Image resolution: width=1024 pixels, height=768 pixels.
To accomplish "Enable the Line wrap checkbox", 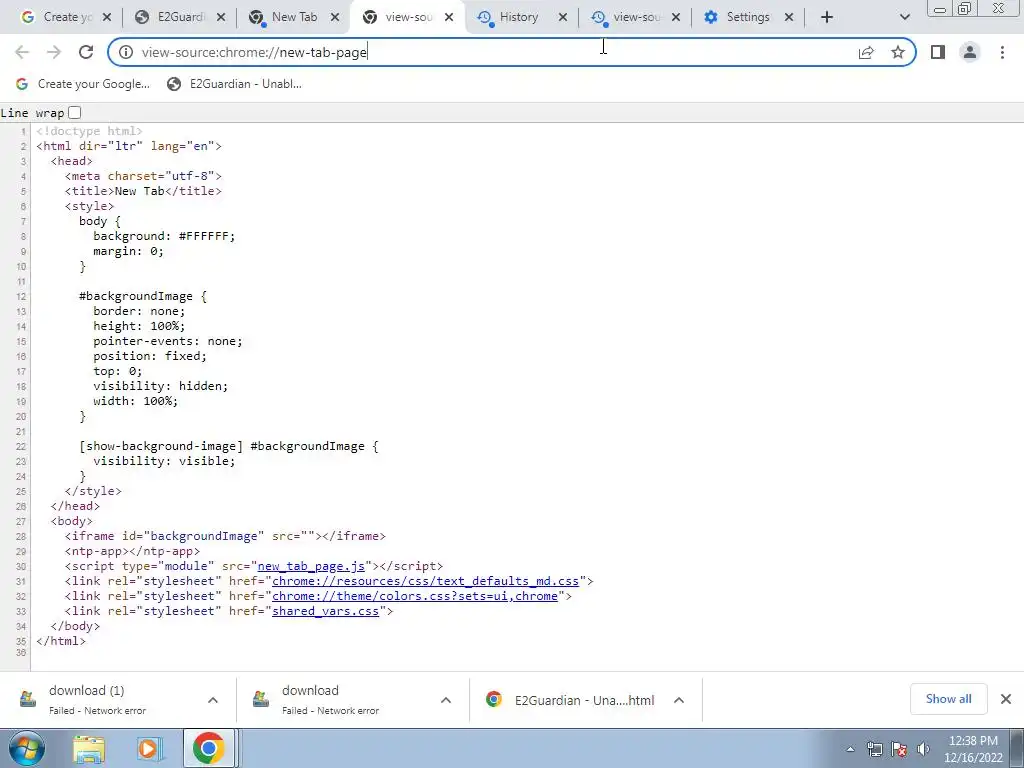I will [x=75, y=112].
